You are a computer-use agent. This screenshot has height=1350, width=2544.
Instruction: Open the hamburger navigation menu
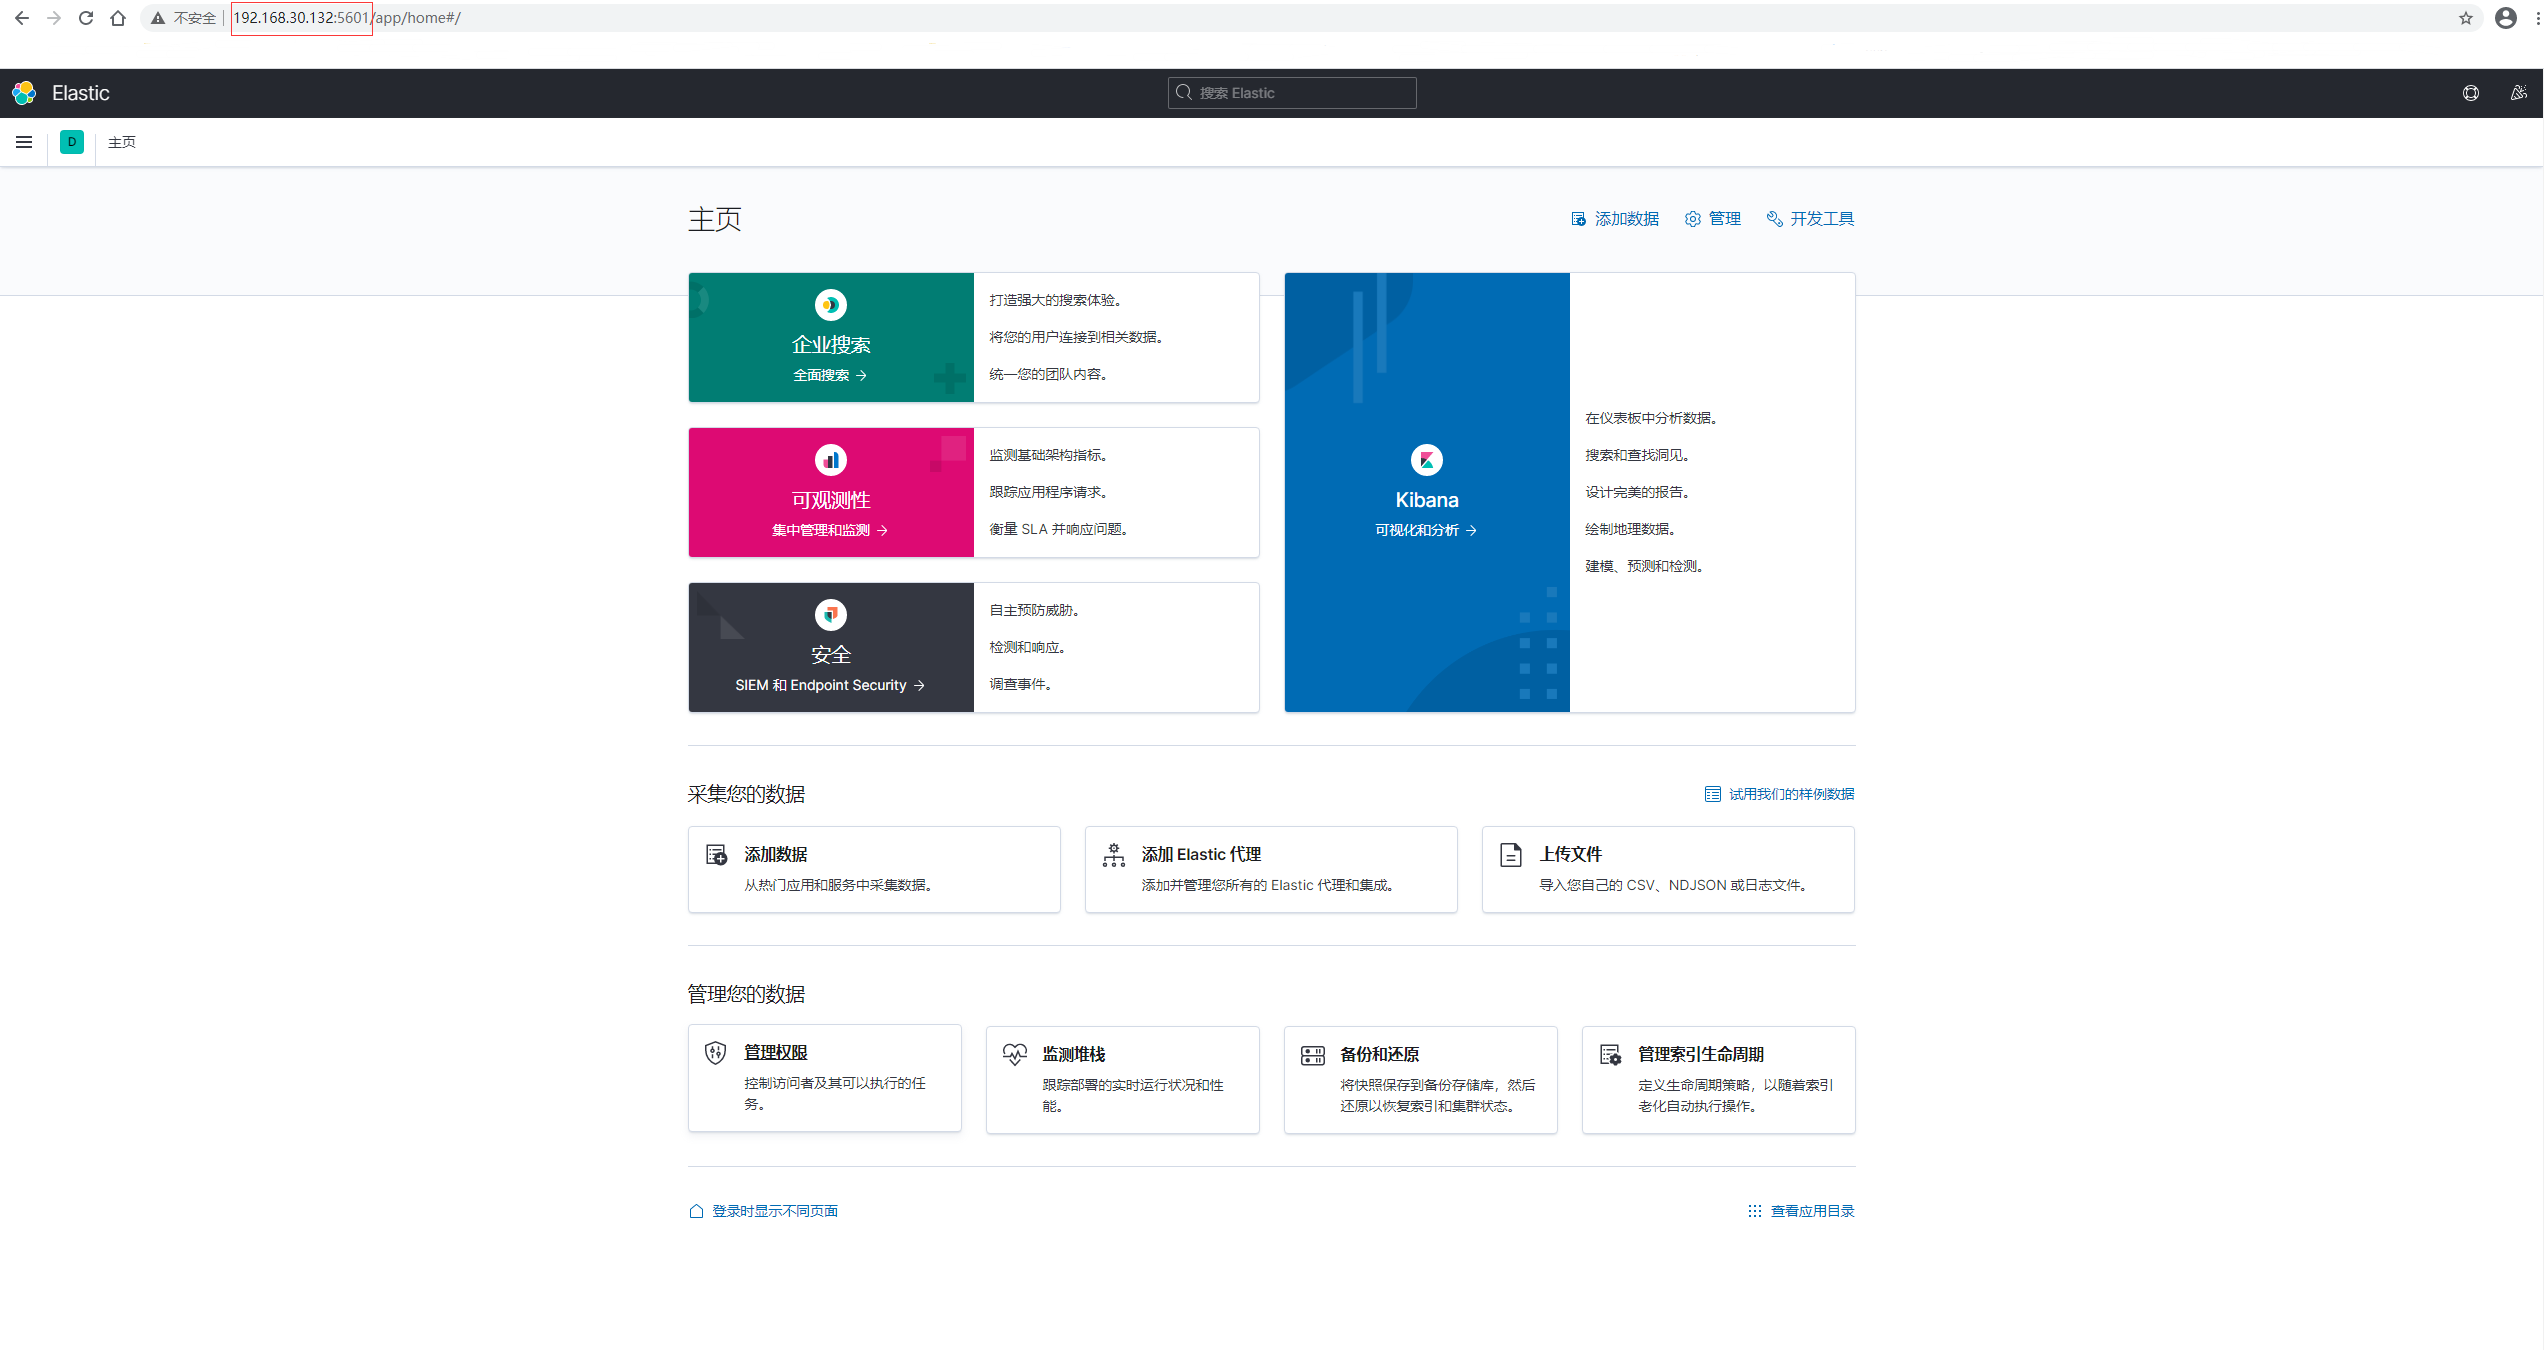click(x=24, y=142)
